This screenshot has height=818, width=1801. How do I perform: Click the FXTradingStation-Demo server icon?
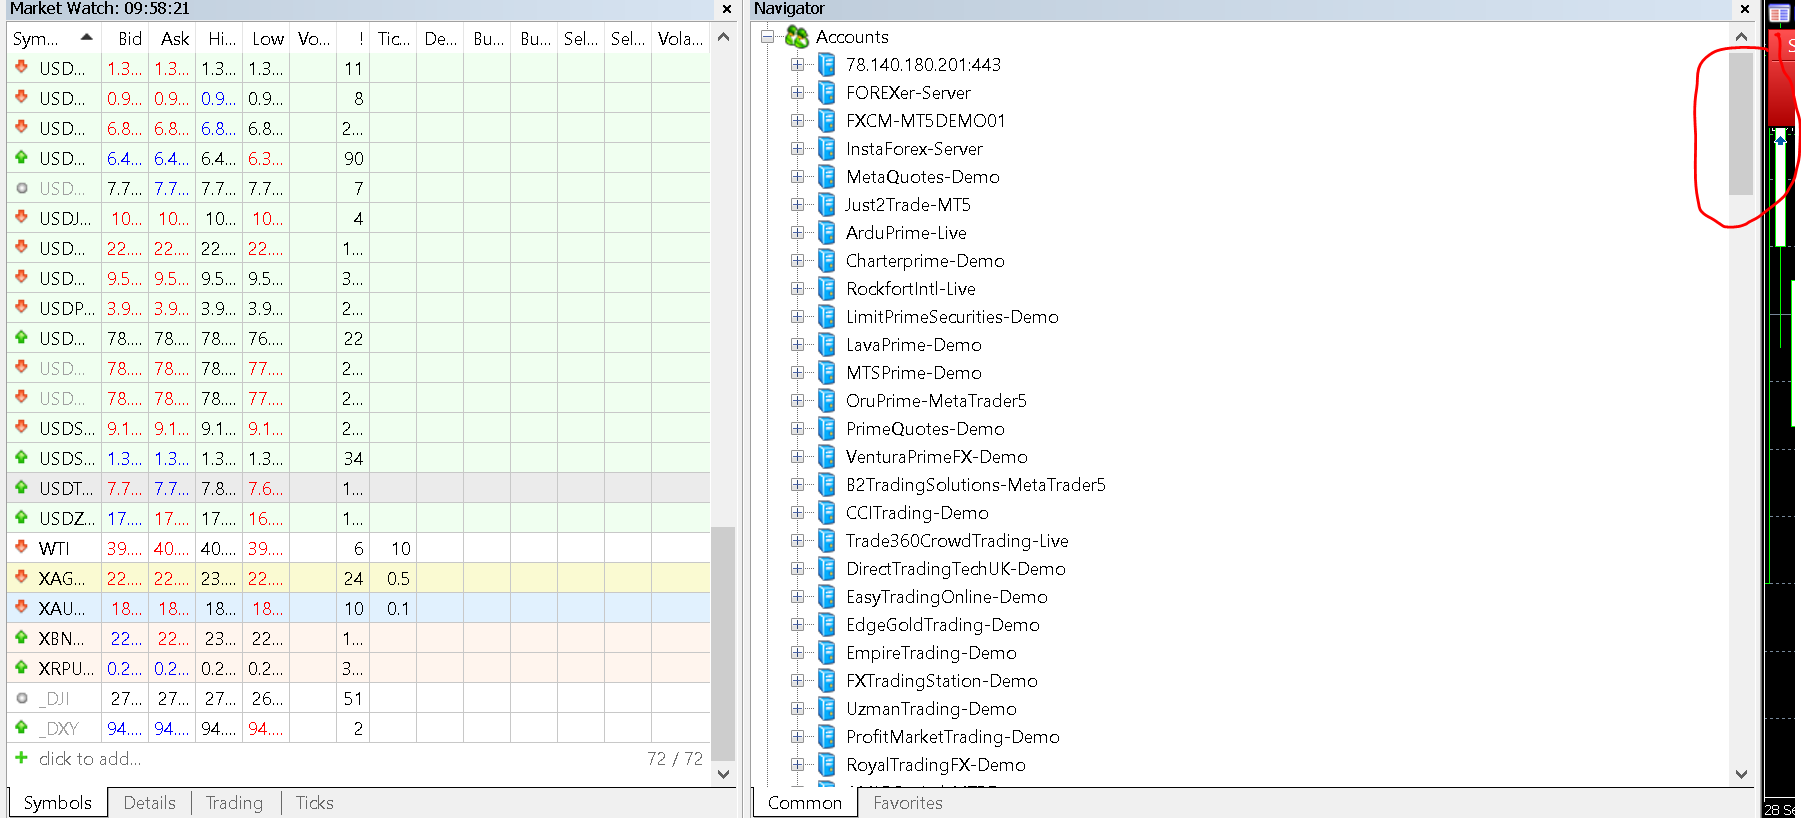[826, 681]
